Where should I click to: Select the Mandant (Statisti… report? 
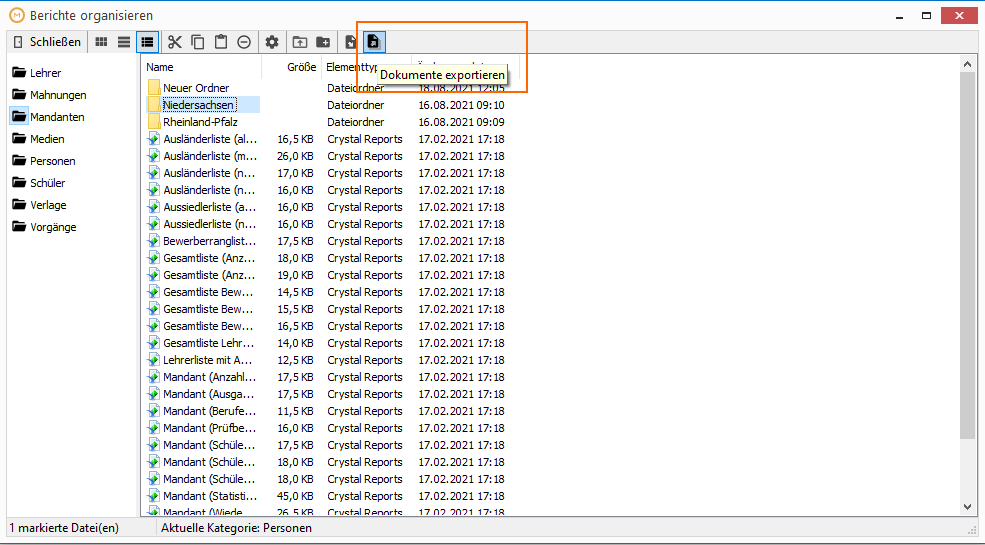pos(210,495)
